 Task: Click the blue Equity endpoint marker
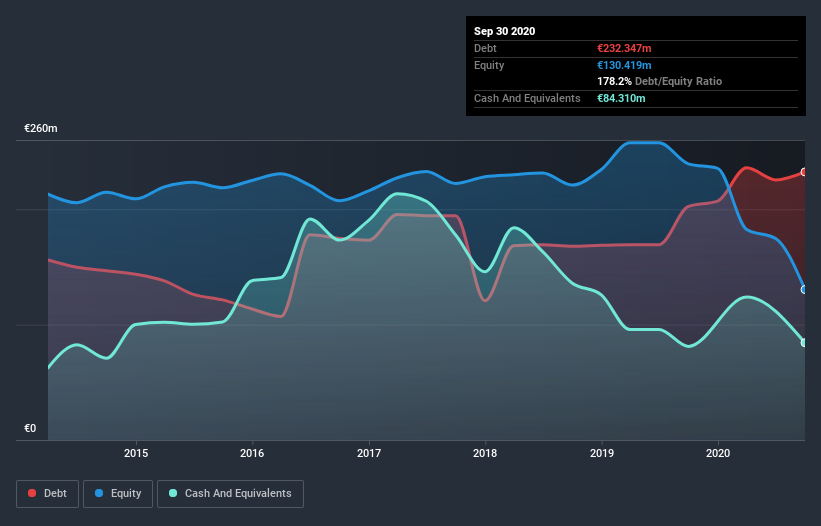(804, 289)
